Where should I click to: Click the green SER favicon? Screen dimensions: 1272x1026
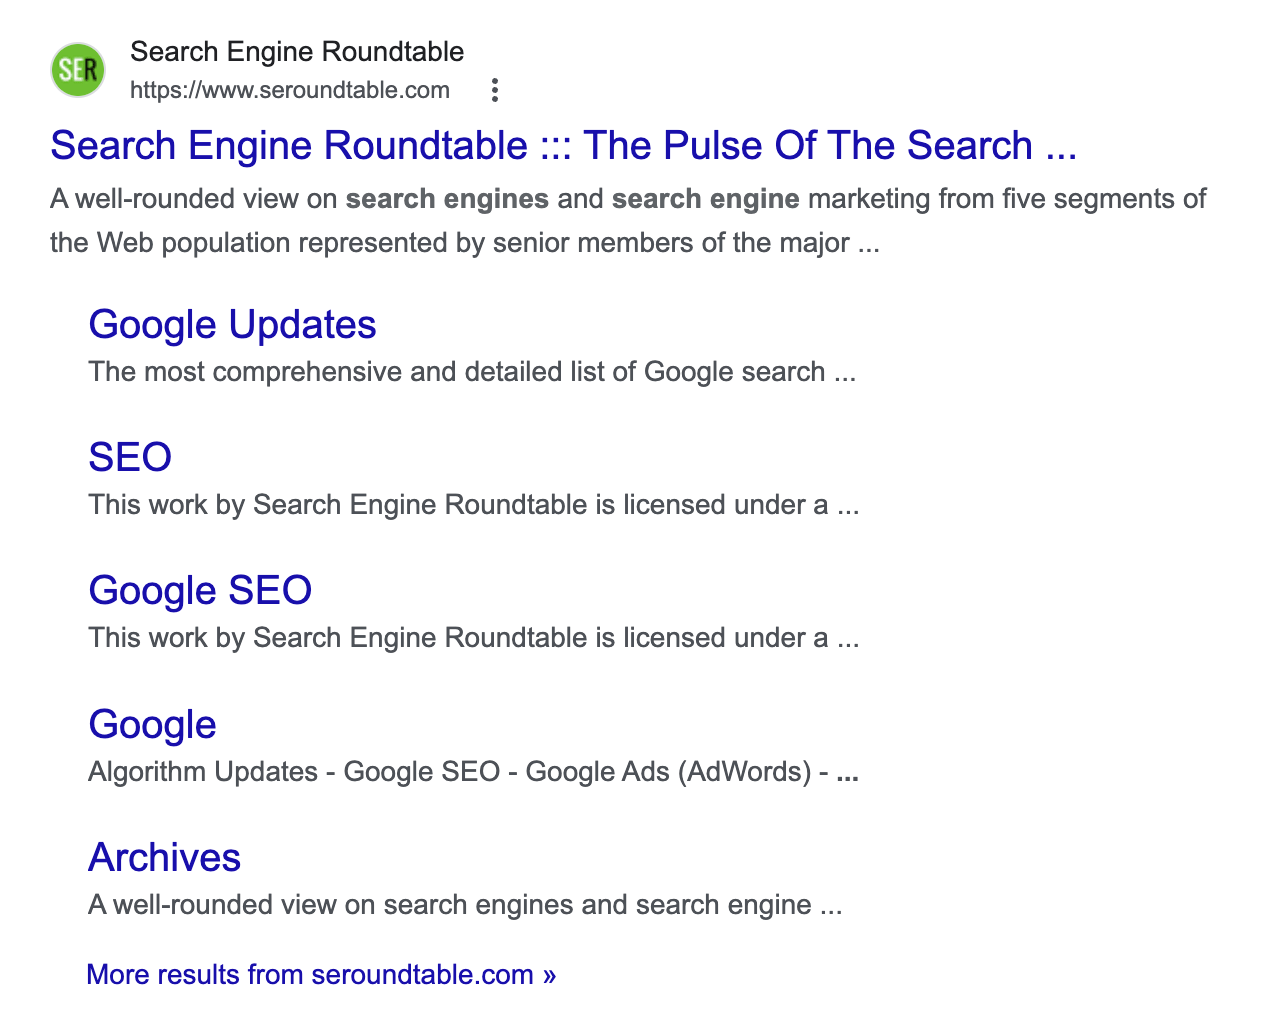pos(78,70)
